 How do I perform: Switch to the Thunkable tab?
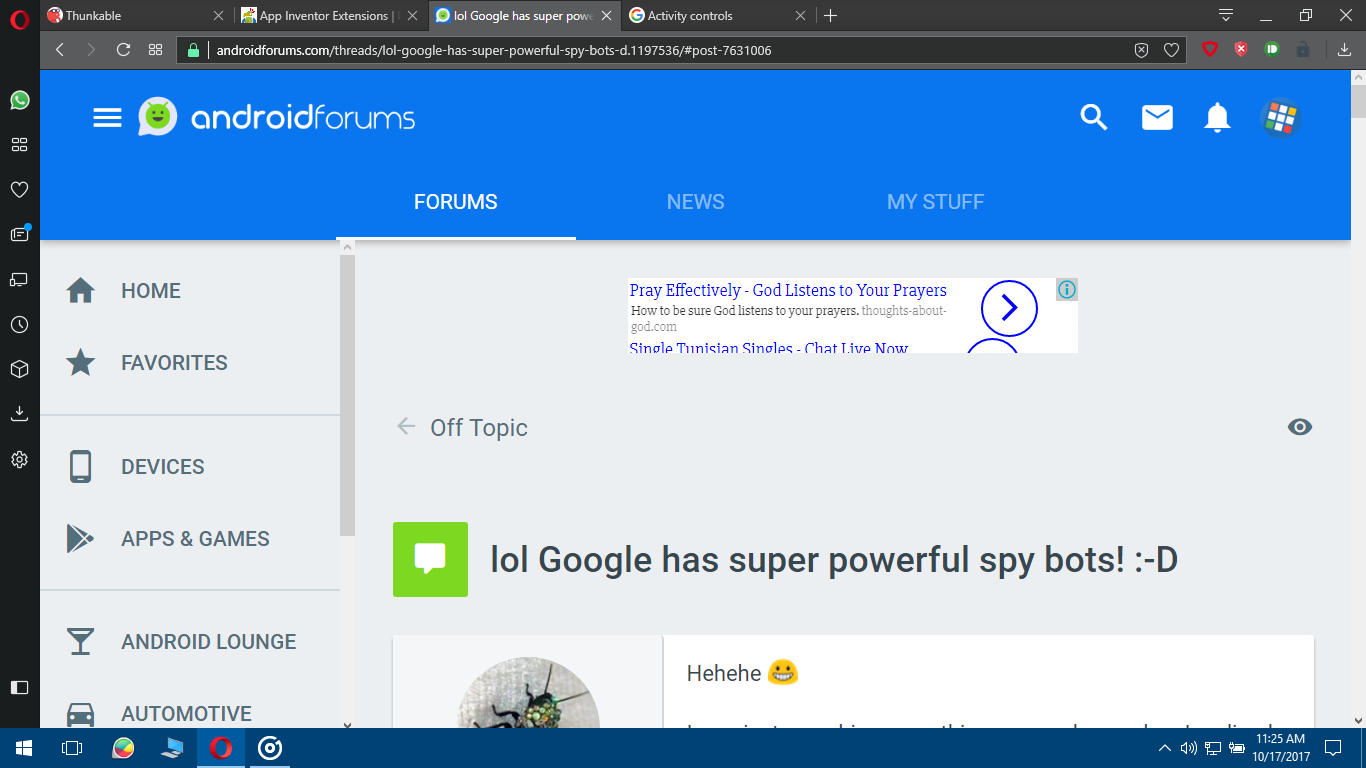click(x=135, y=15)
